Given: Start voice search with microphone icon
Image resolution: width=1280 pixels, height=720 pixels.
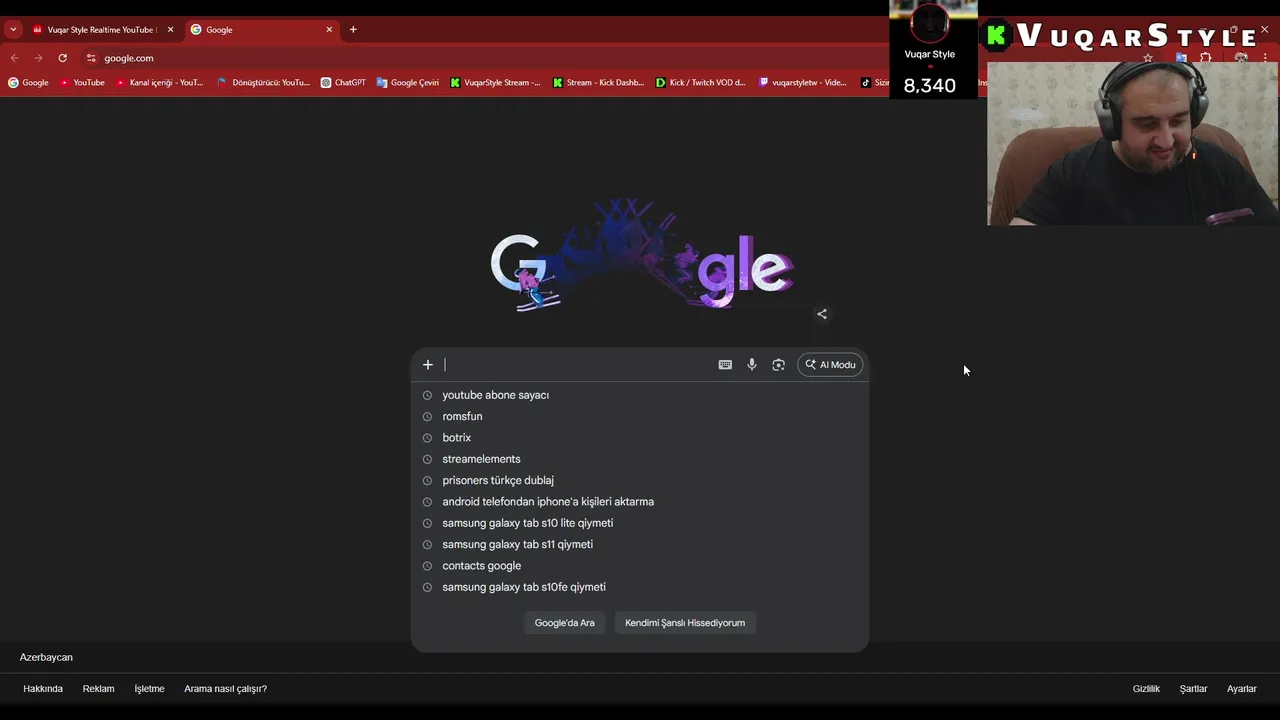Looking at the screenshot, I should [x=752, y=365].
